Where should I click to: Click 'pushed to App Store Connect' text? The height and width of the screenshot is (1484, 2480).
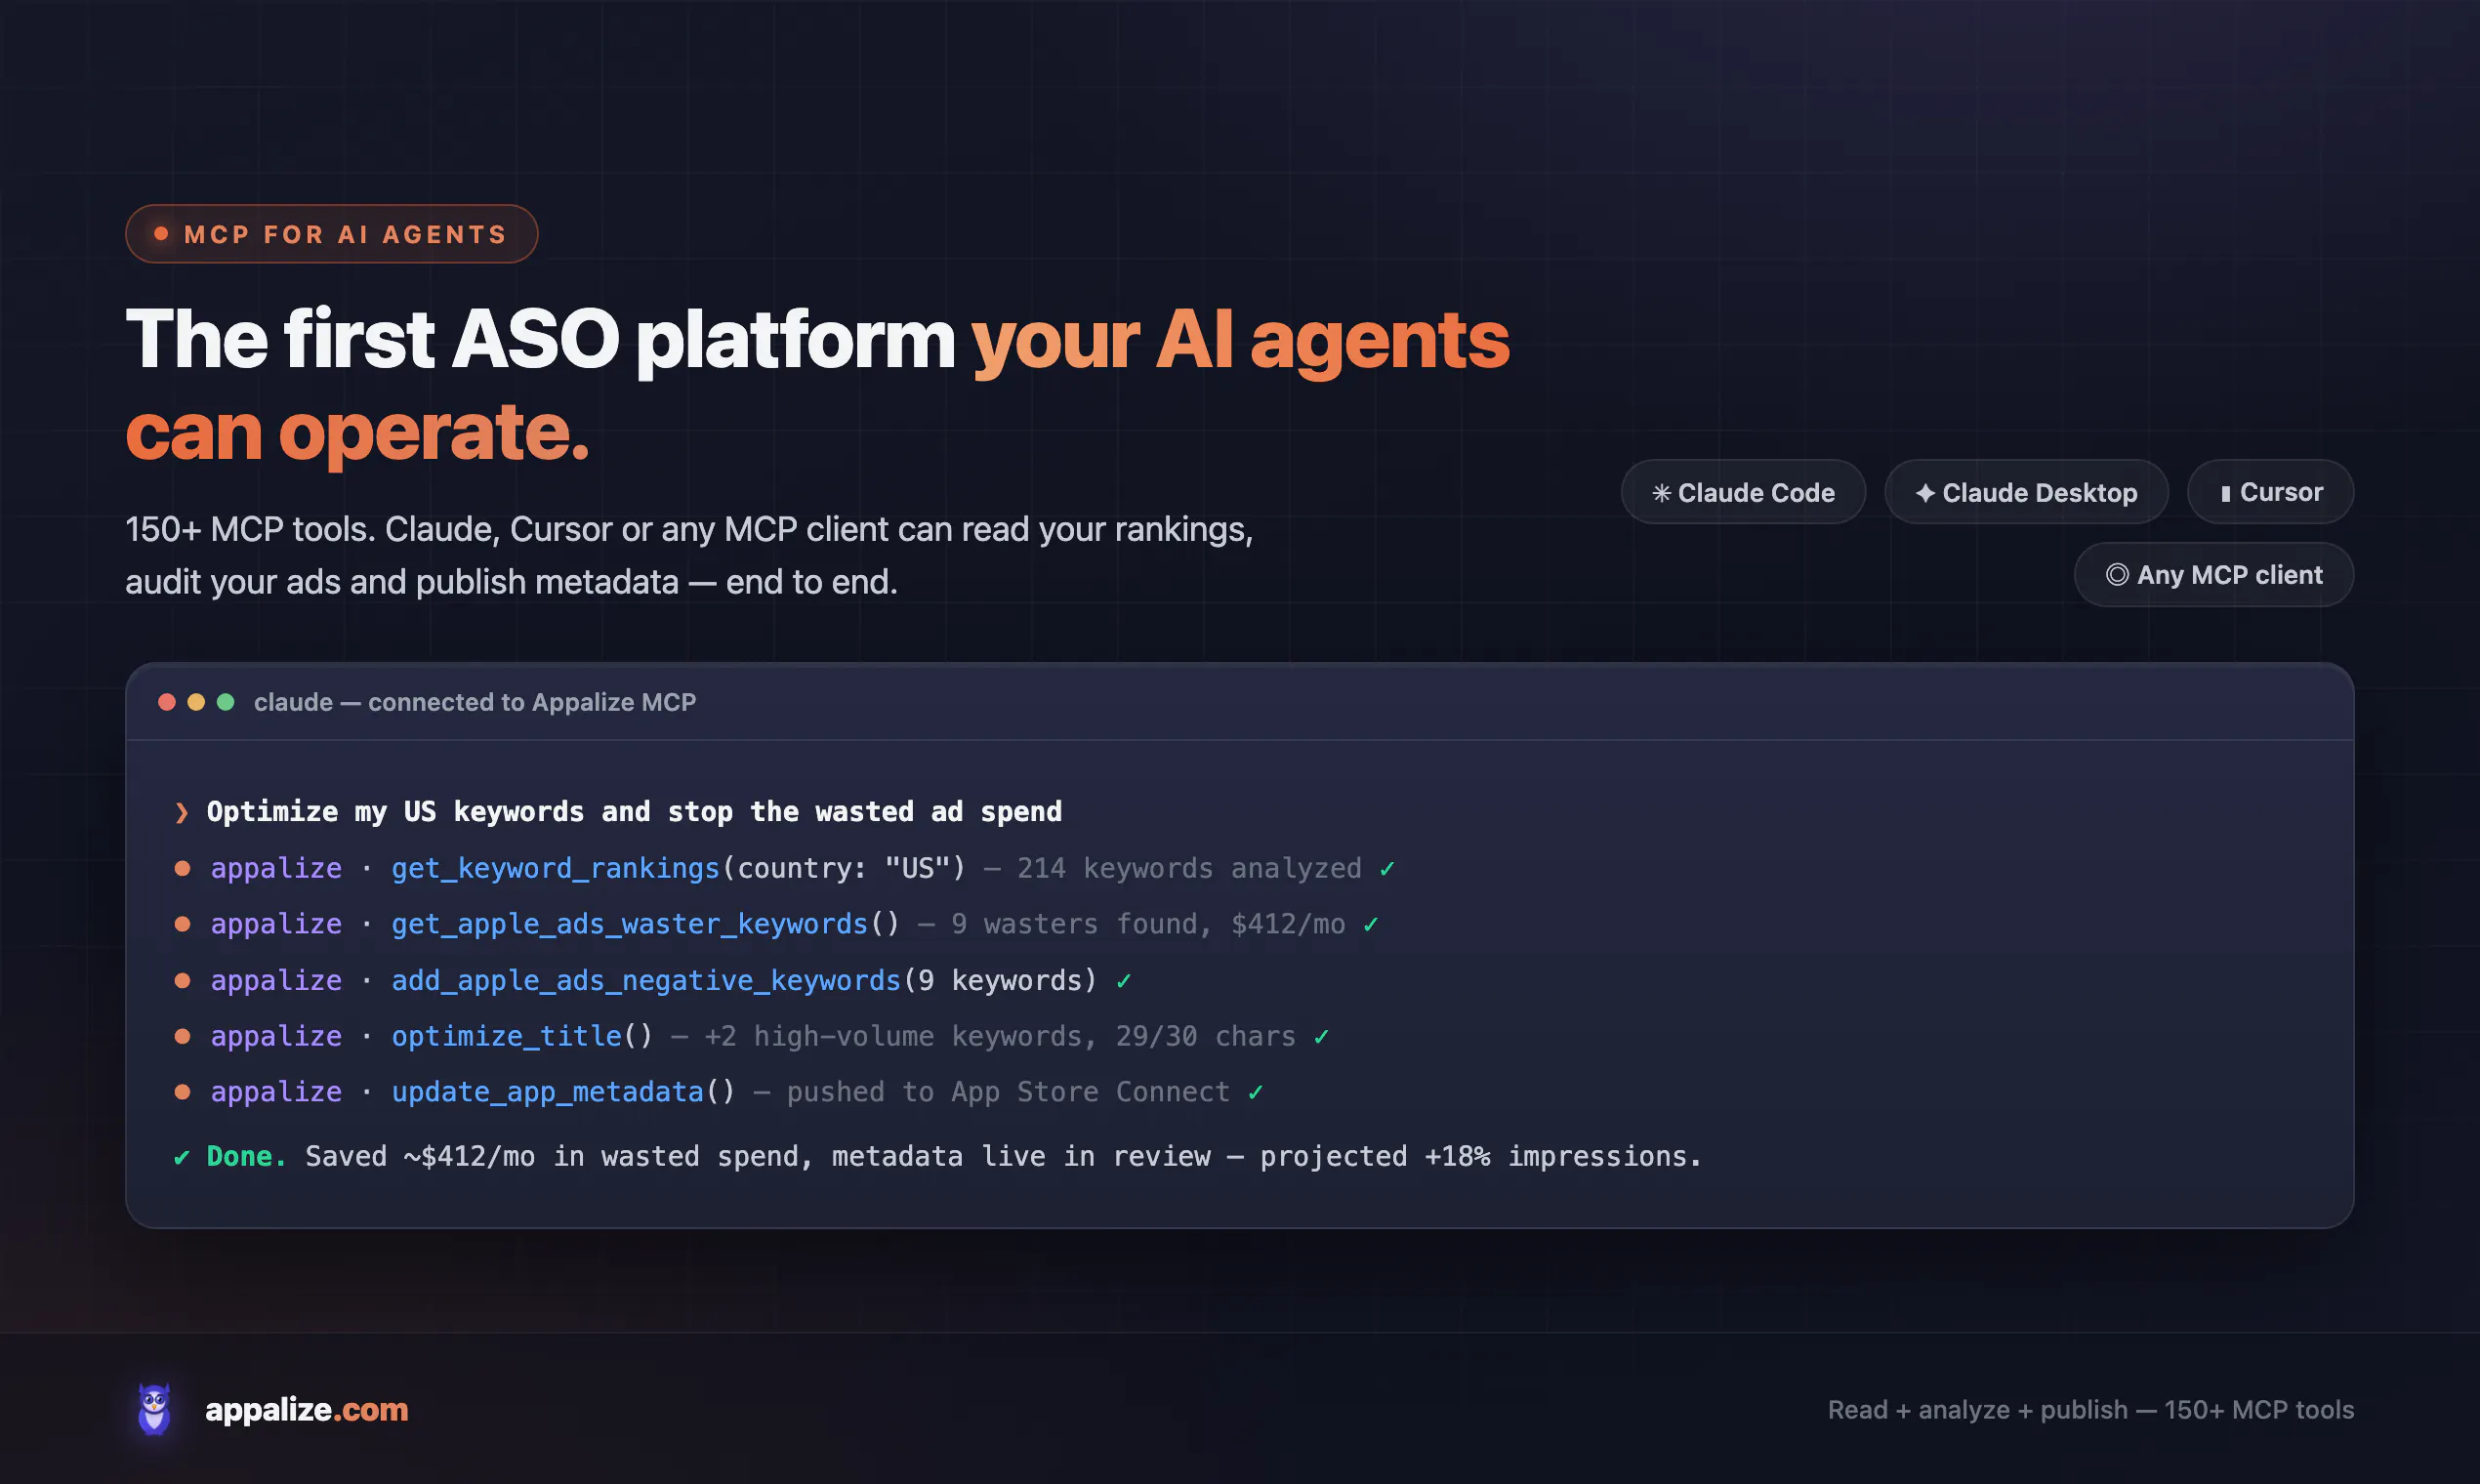pyautogui.click(x=1008, y=1092)
